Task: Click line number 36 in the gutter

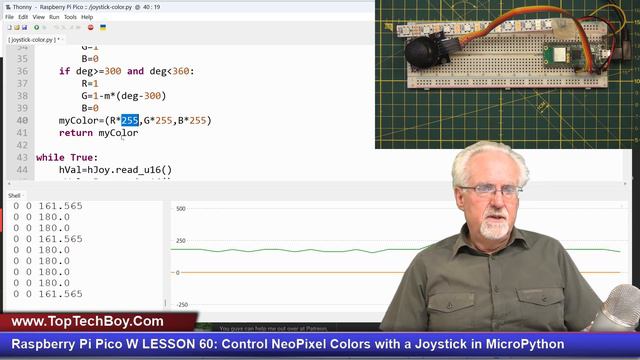Action: click(x=22, y=71)
